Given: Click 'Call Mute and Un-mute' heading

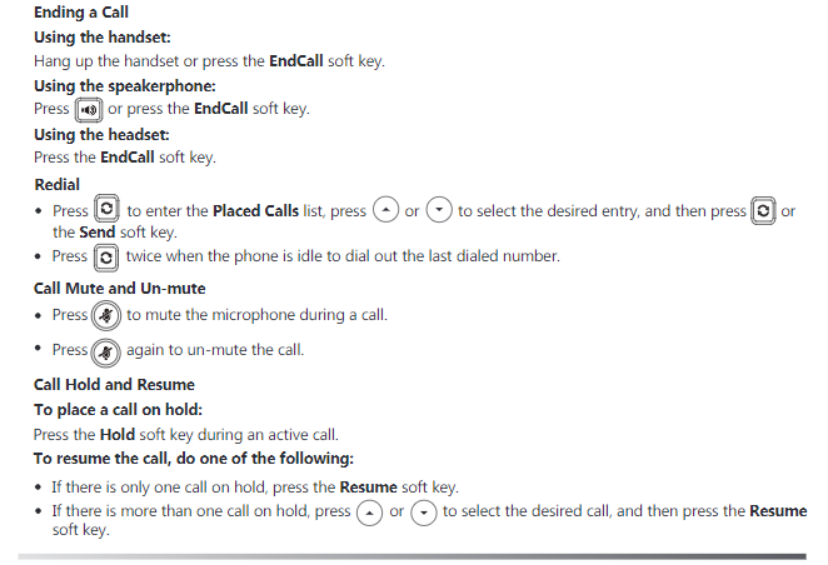Looking at the screenshot, I should click(x=119, y=288).
